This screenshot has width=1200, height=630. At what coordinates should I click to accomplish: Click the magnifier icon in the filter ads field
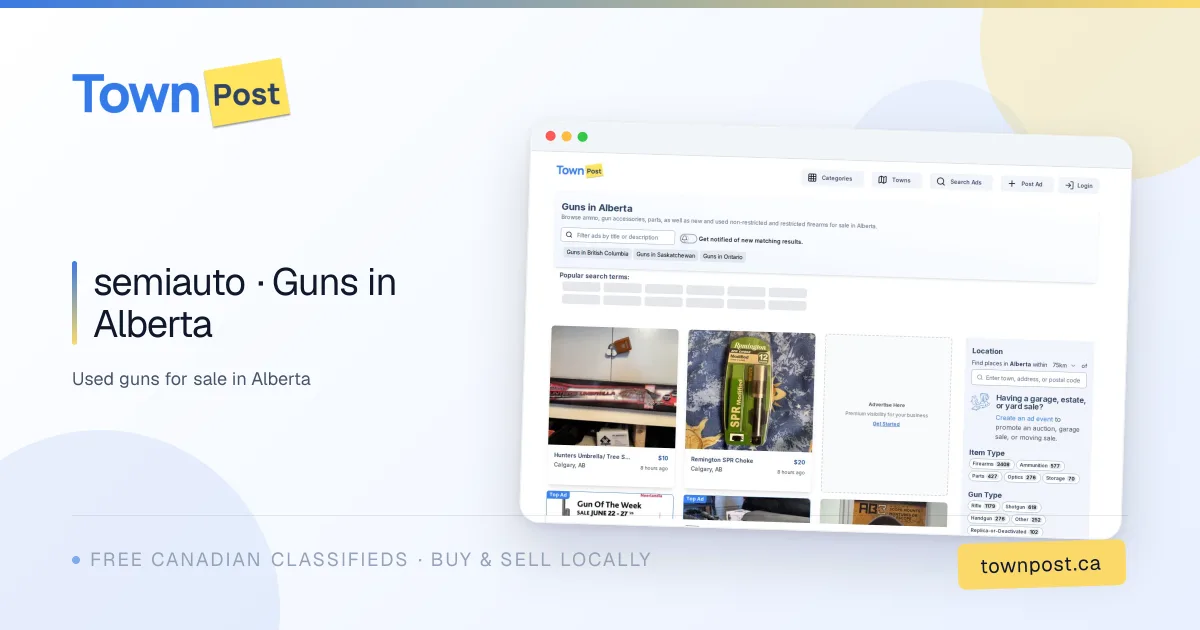[569, 236]
